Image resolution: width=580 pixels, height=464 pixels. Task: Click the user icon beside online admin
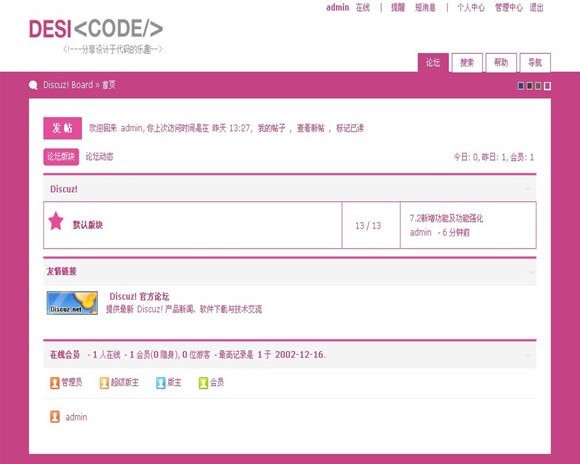point(55,417)
